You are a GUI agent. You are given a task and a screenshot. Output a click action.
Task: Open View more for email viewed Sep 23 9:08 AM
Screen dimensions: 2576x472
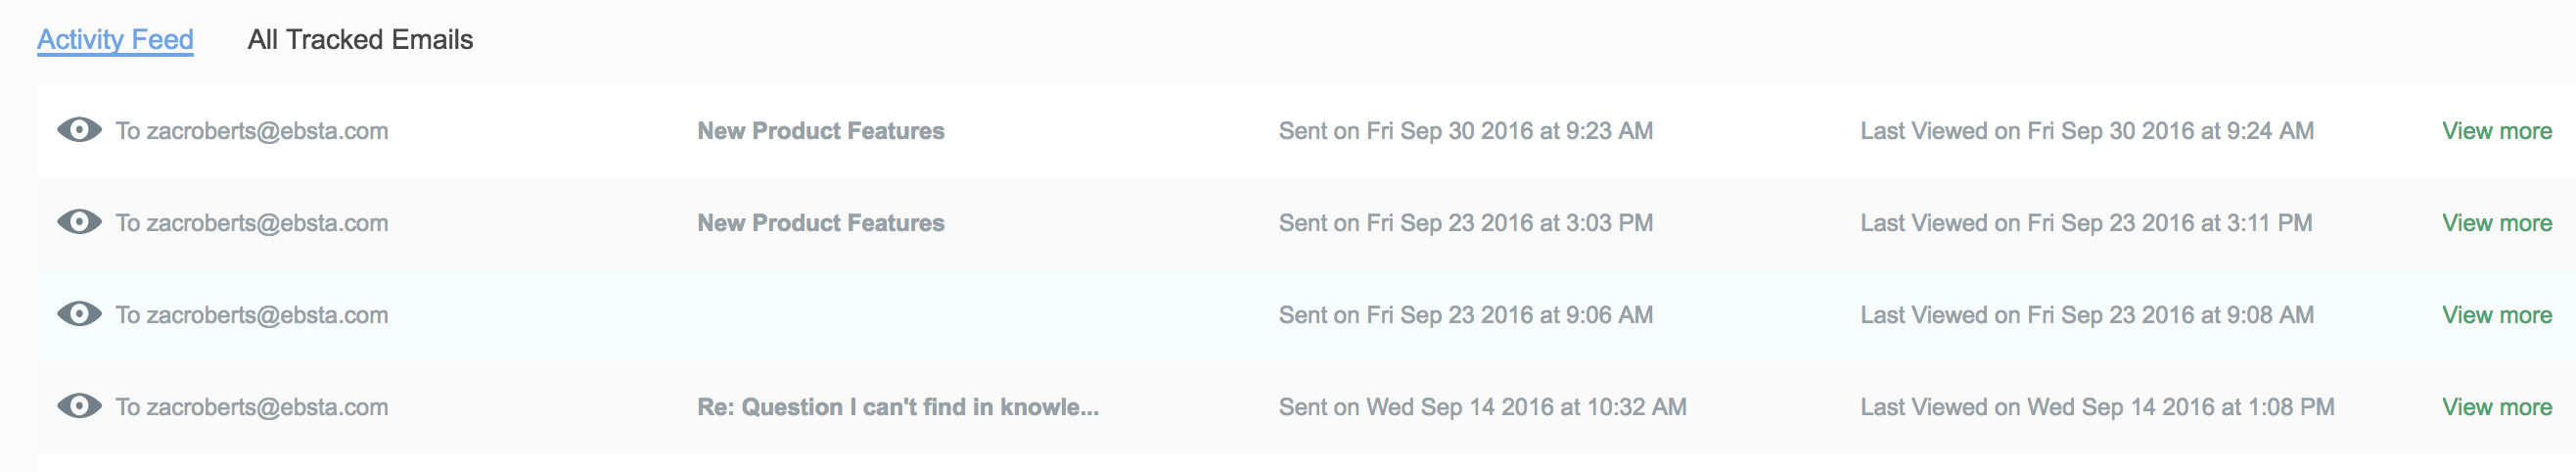pos(2496,315)
